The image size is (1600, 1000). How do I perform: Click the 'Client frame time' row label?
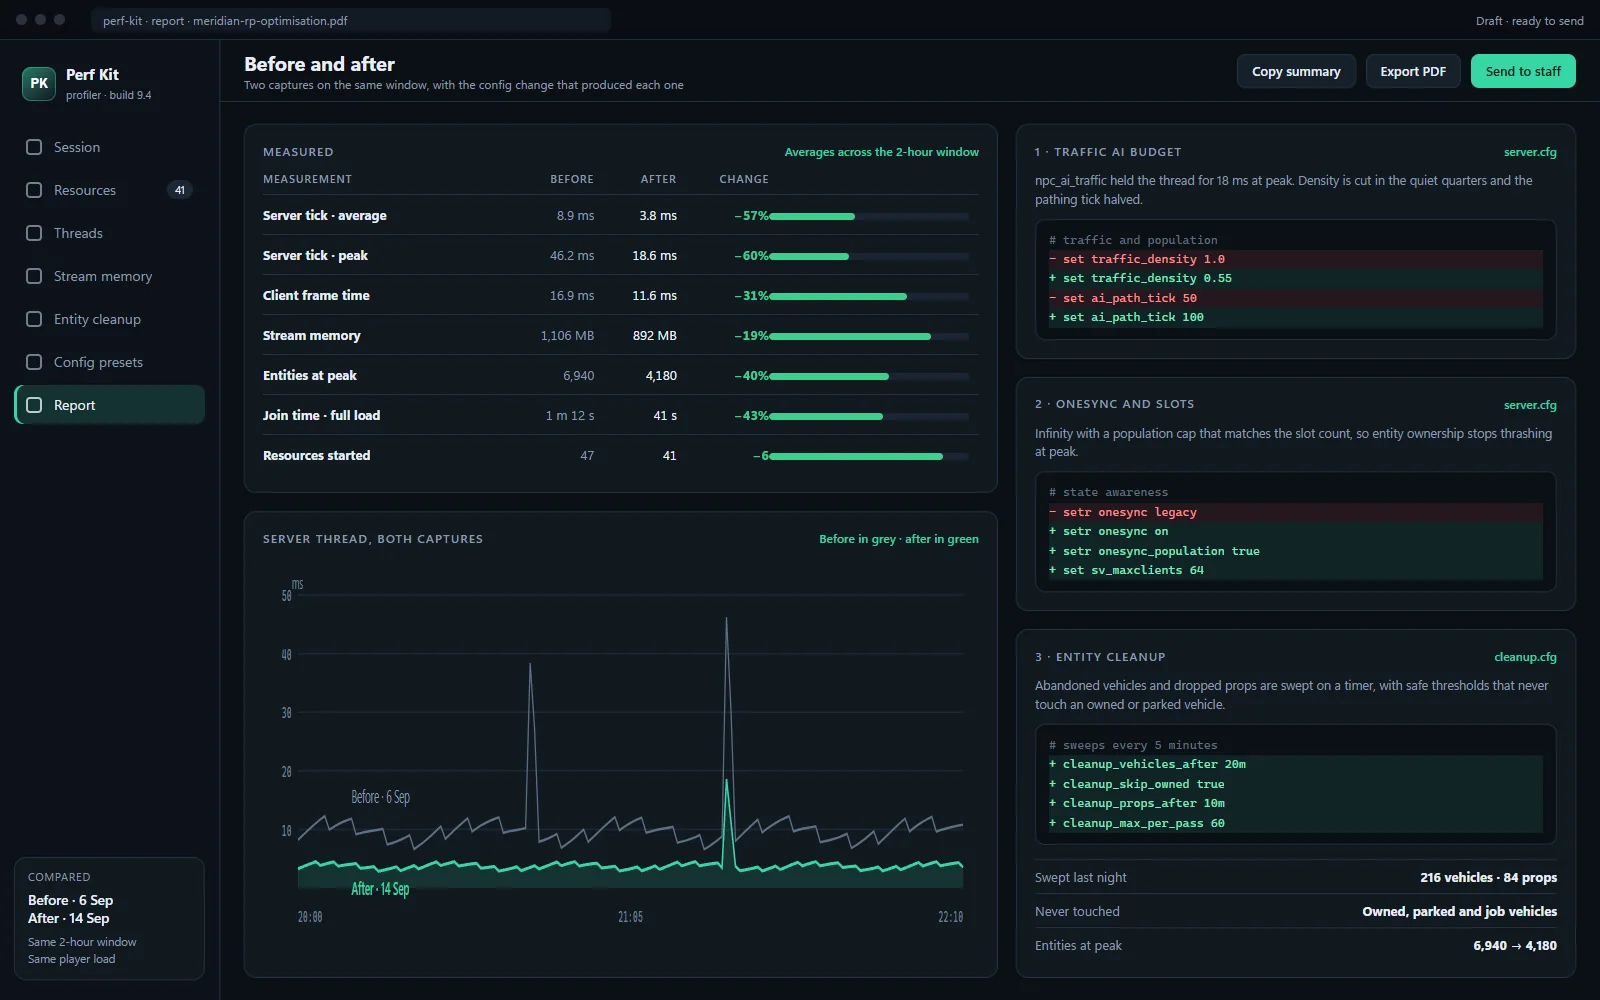pyautogui.click(x=316, y=295)
